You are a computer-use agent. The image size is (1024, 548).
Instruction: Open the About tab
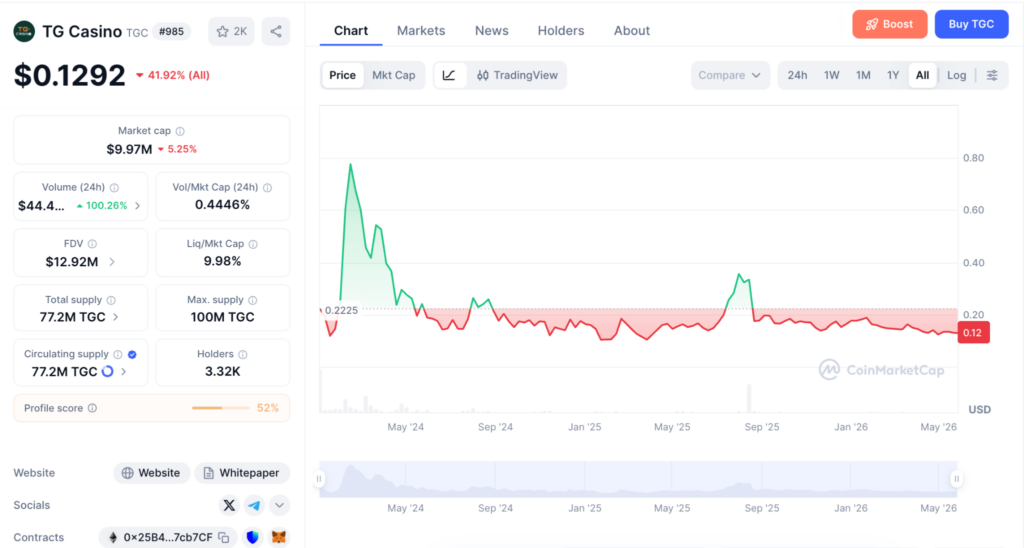point(632,31)
